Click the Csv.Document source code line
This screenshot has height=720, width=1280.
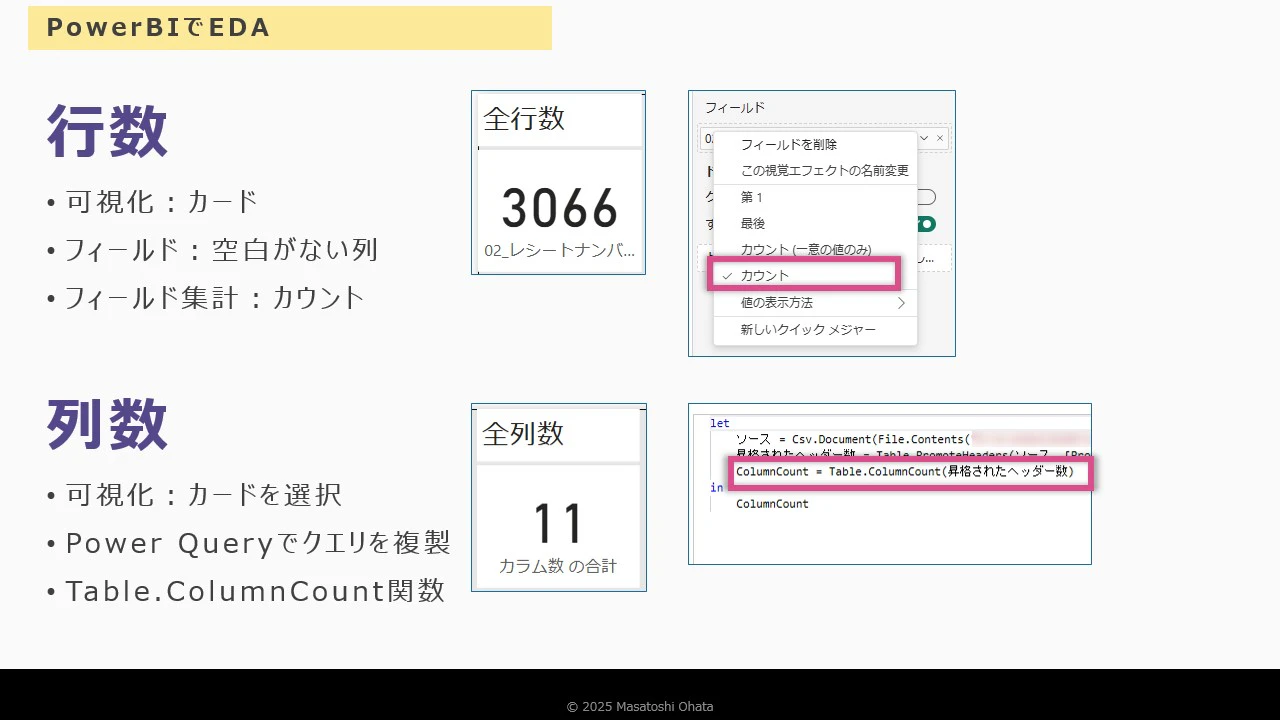pos(912,438)
